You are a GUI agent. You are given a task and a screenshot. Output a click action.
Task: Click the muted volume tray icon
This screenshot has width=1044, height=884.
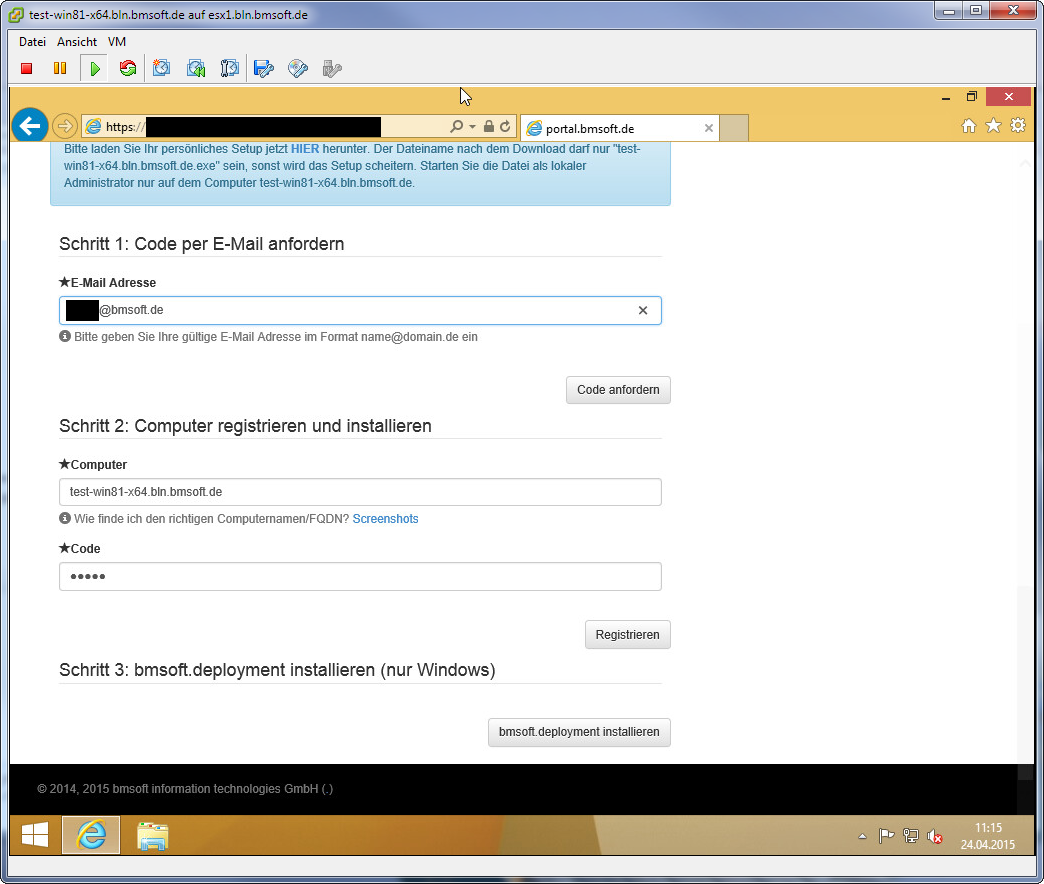(934, 836)
